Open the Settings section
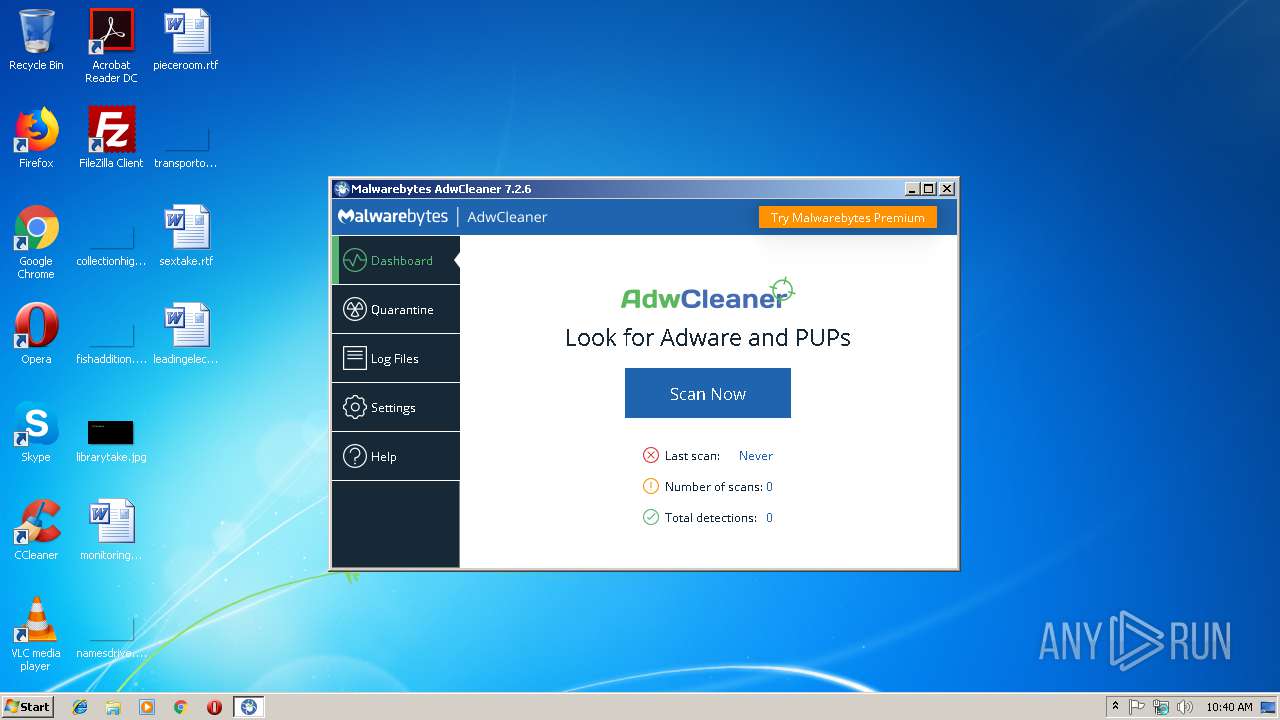Viewport: 1280px width, 720px height. (396, 407)
